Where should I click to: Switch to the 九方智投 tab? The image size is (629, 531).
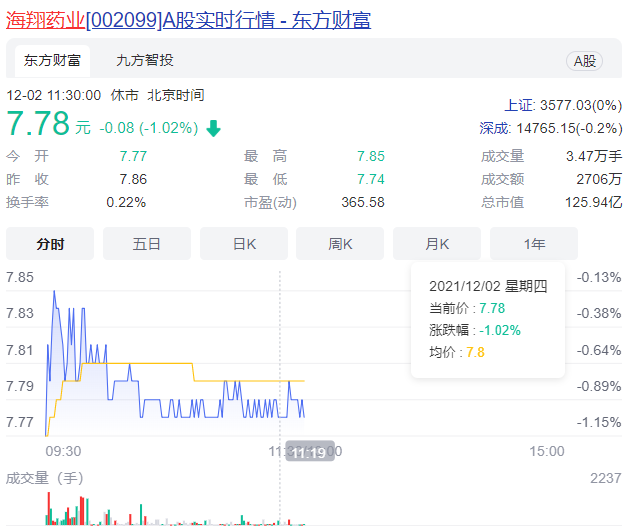144,61
